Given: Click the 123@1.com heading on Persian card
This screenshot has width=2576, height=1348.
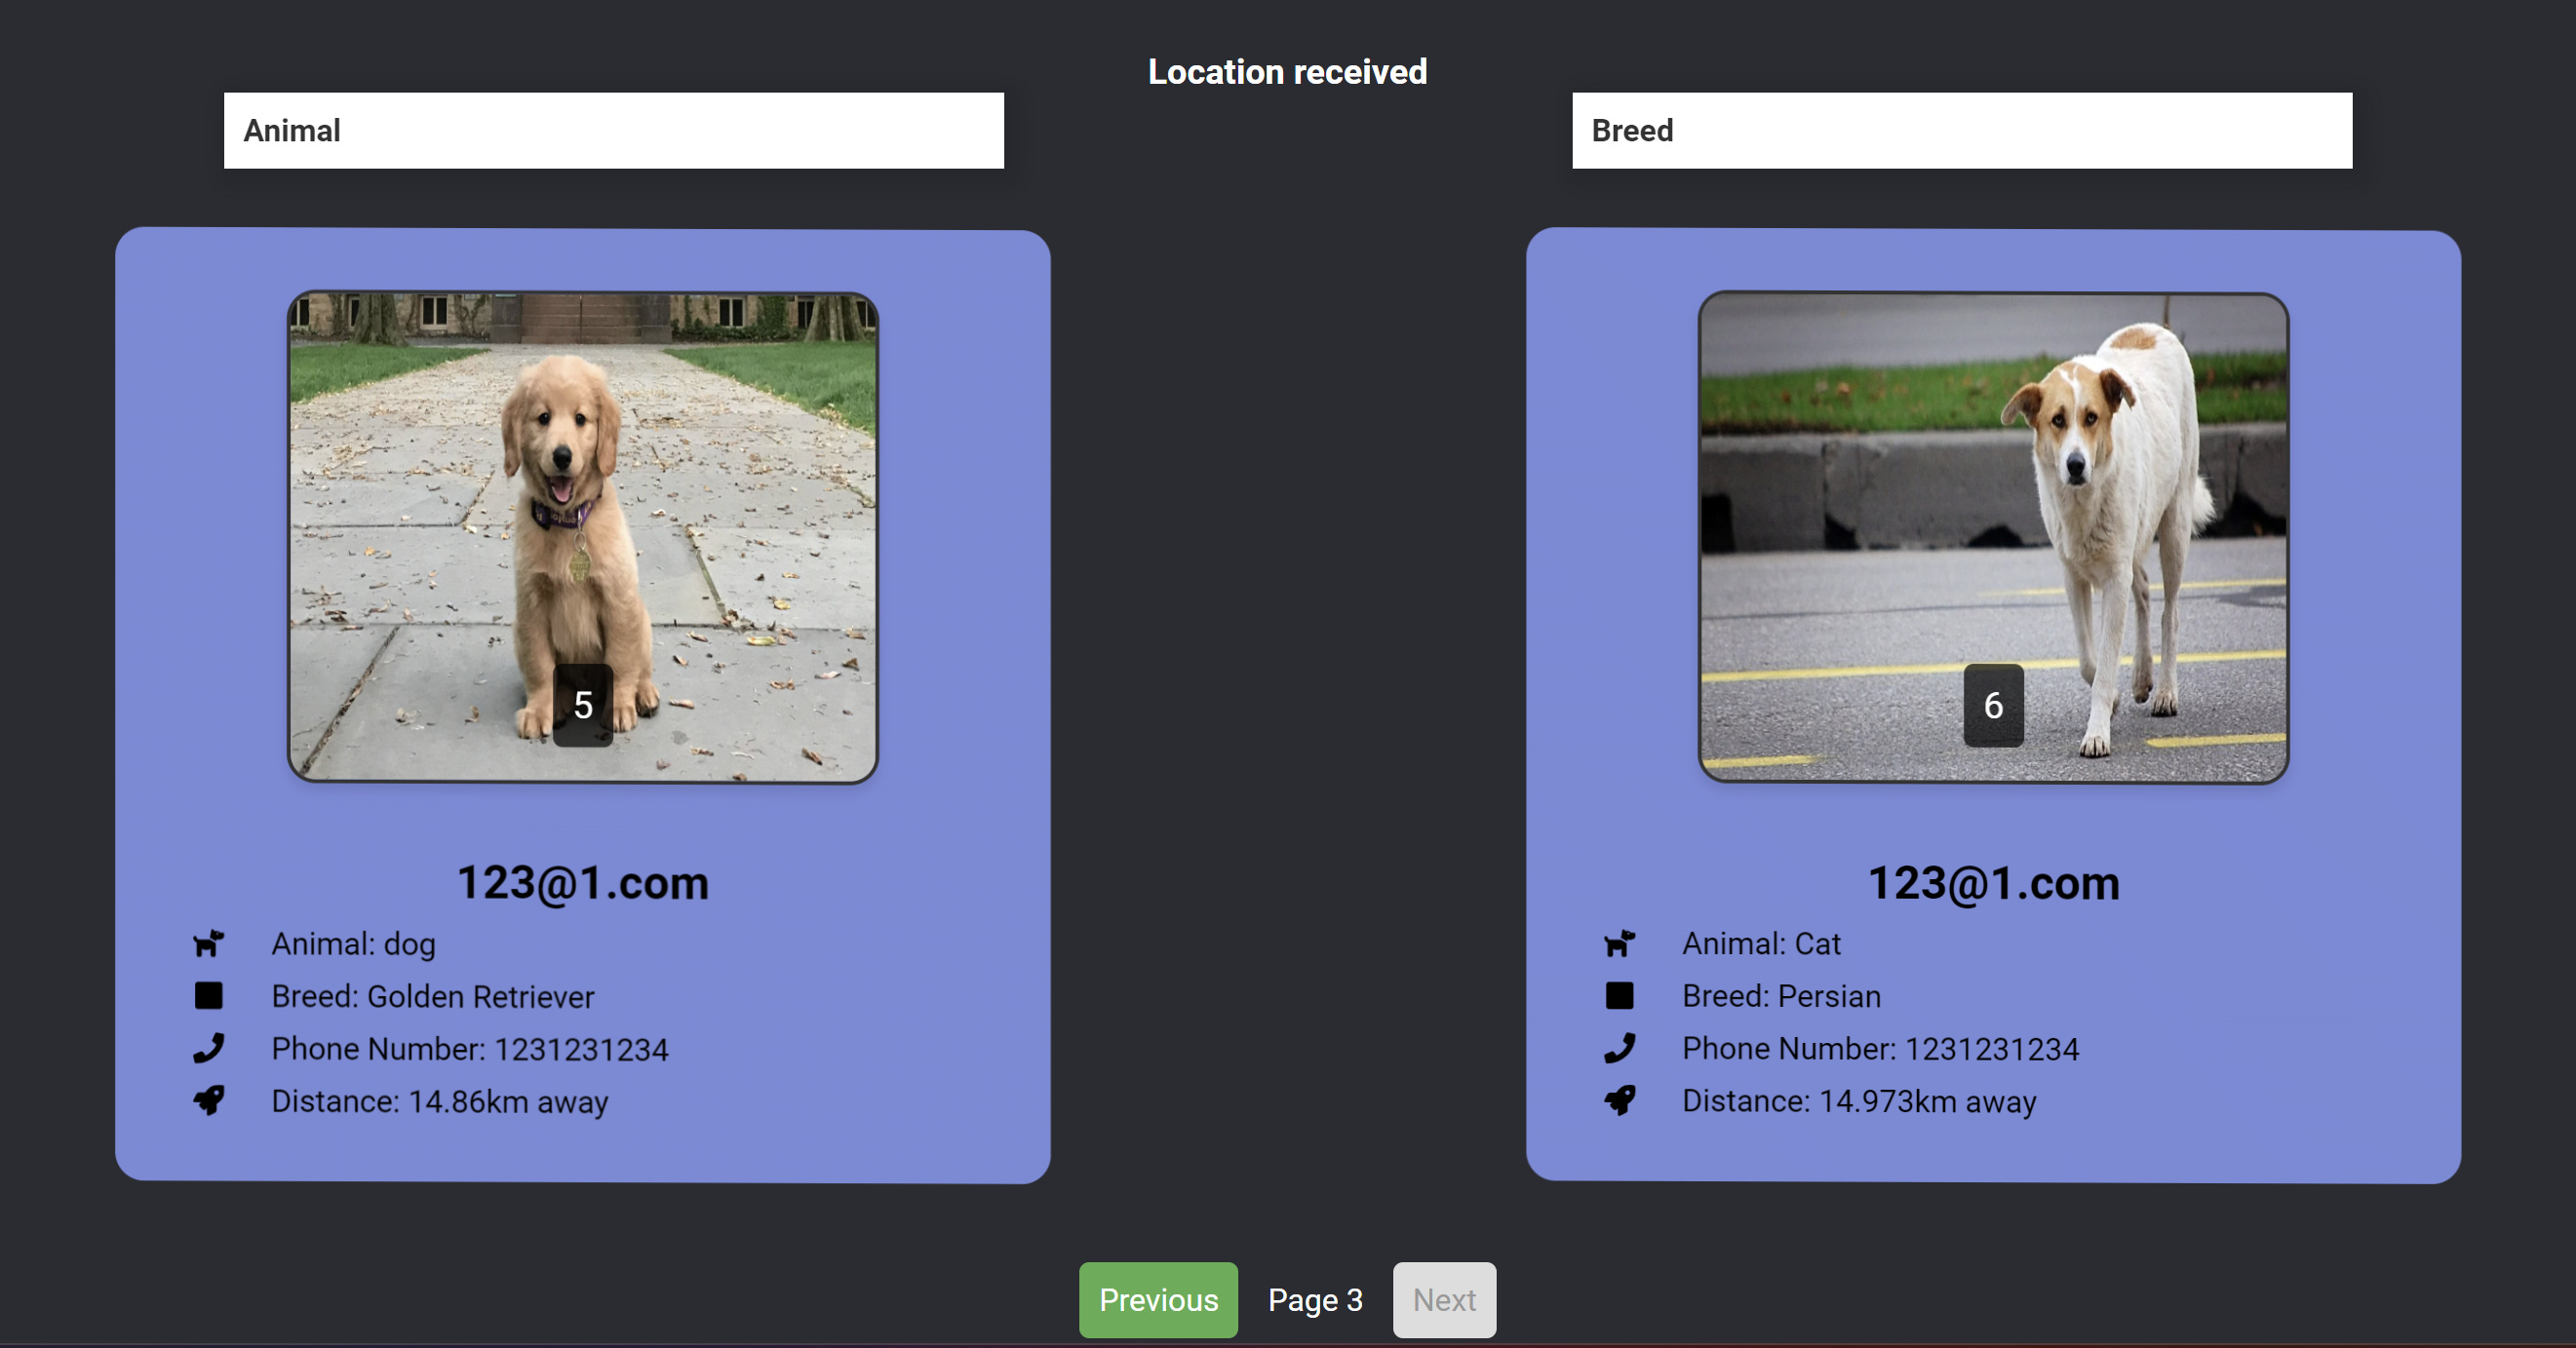Looking at the screenshot, I should [1994, 883].
